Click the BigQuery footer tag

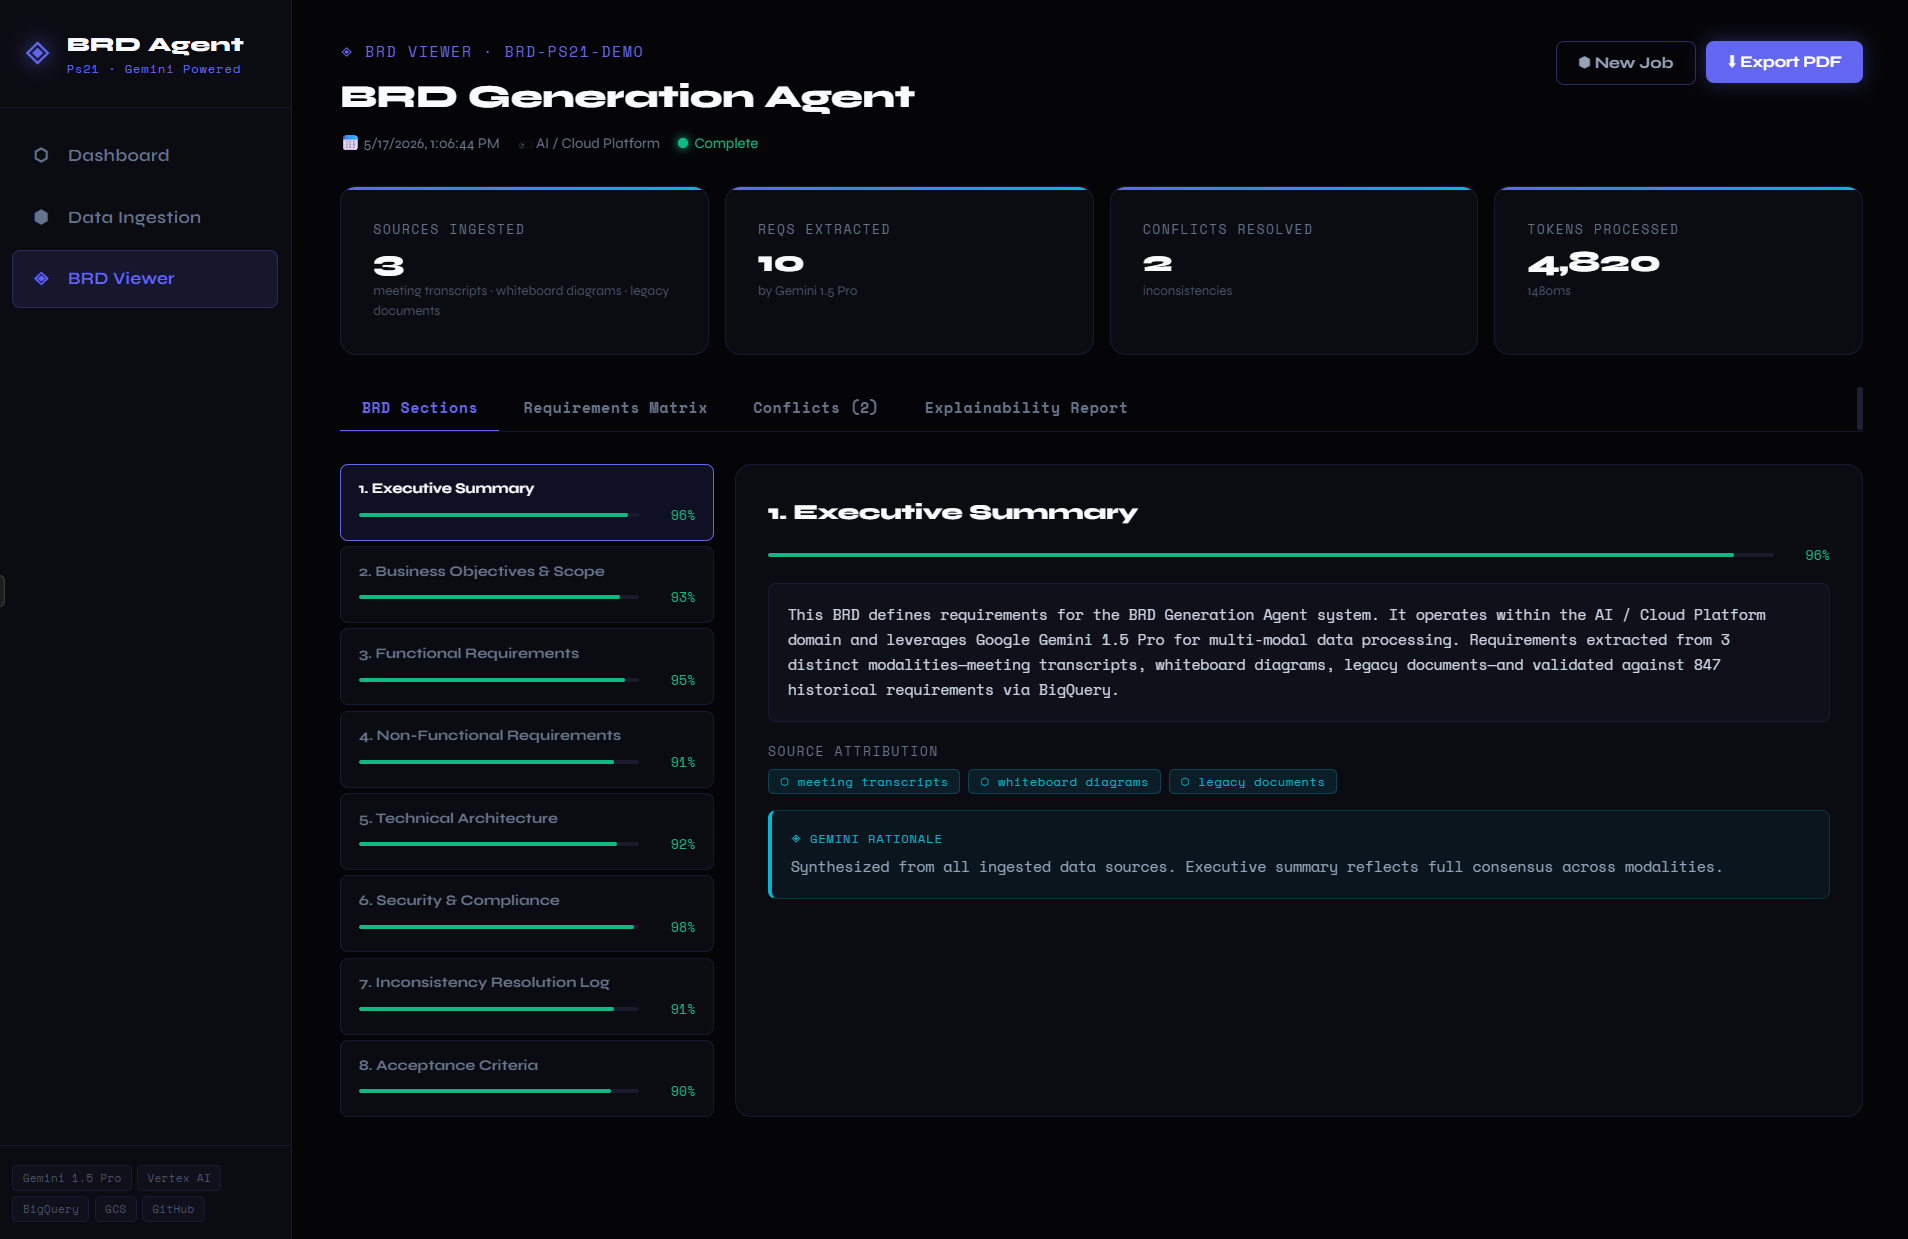[51, 1209]
